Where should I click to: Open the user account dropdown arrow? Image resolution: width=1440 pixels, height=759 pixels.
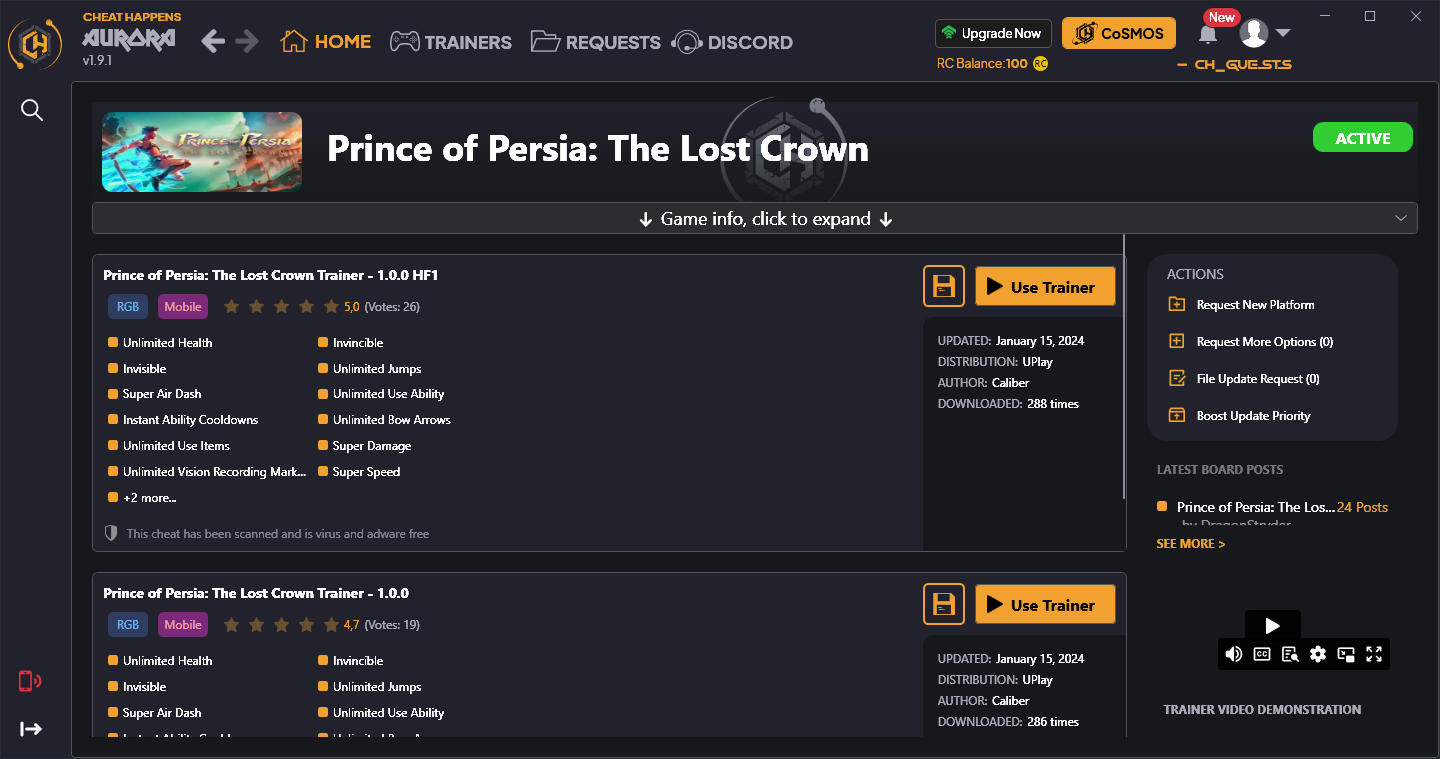pyautogui.click(x=1283, y=33)
